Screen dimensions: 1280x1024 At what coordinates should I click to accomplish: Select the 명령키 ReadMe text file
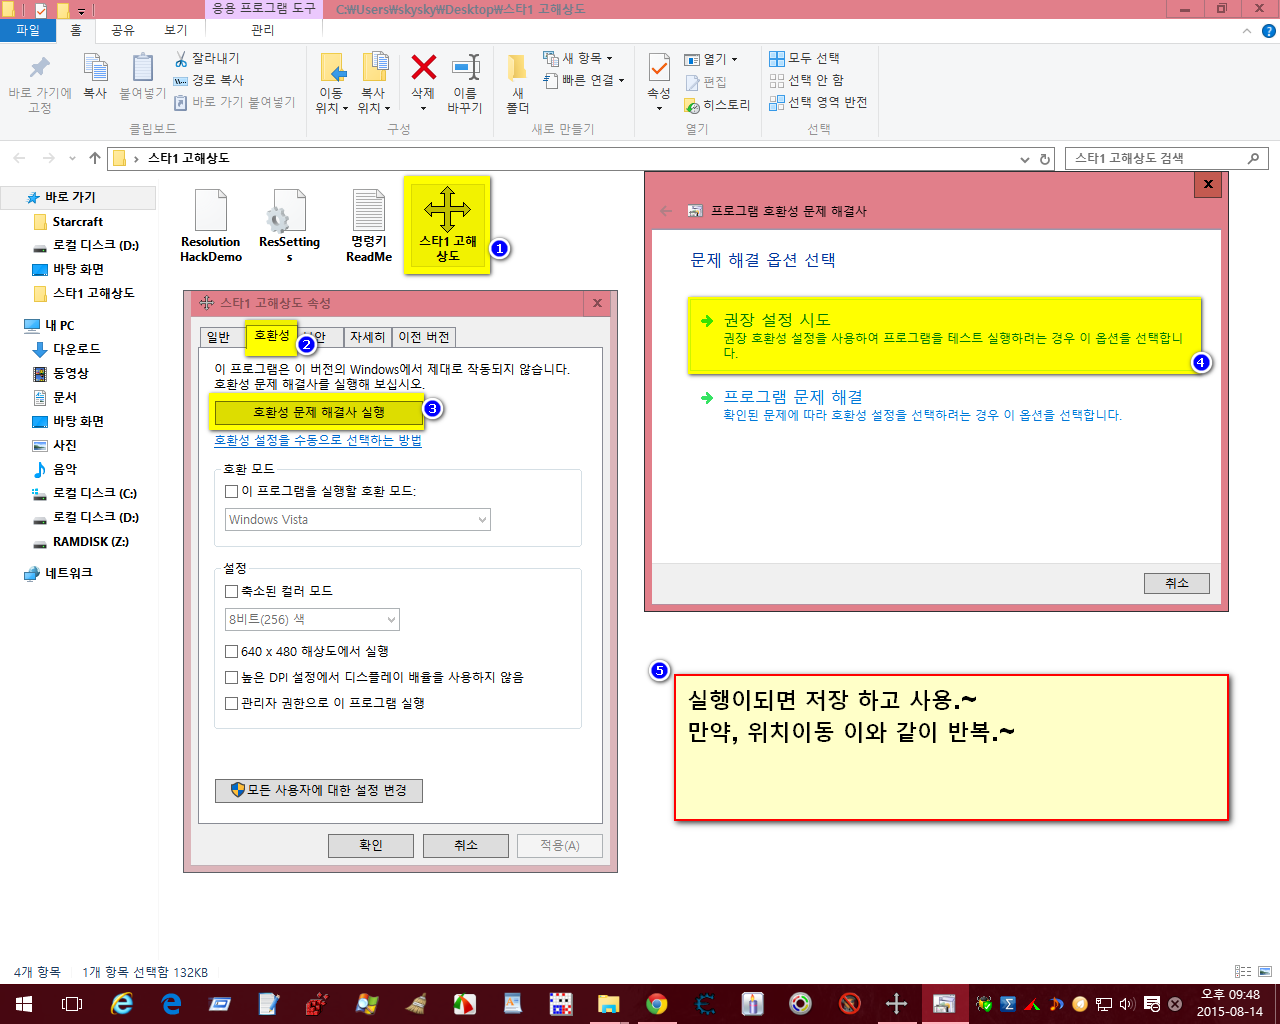[x=369, y=226]
